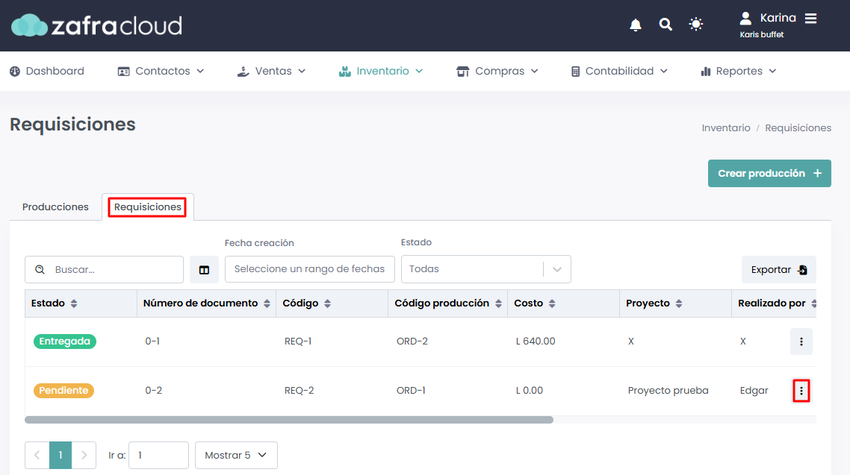Click the 0-2 document number cell
Image resolution: width=850 pixels, height=475 pixels.
153,390
